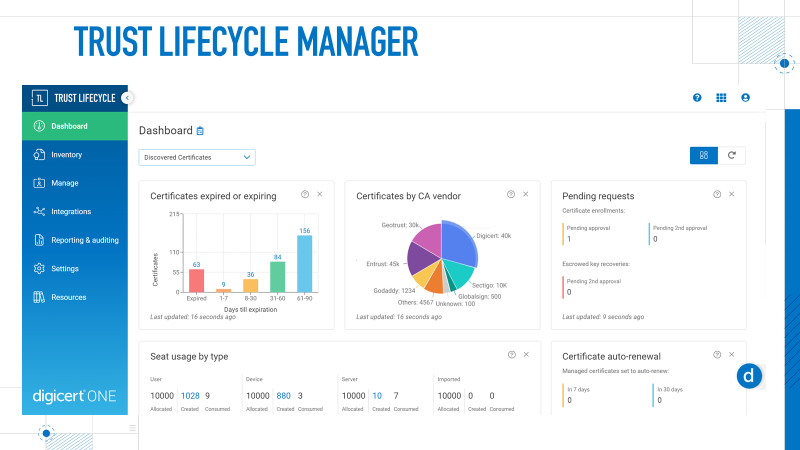
Task: Open the Integrations page
Action: click(75, 212)
